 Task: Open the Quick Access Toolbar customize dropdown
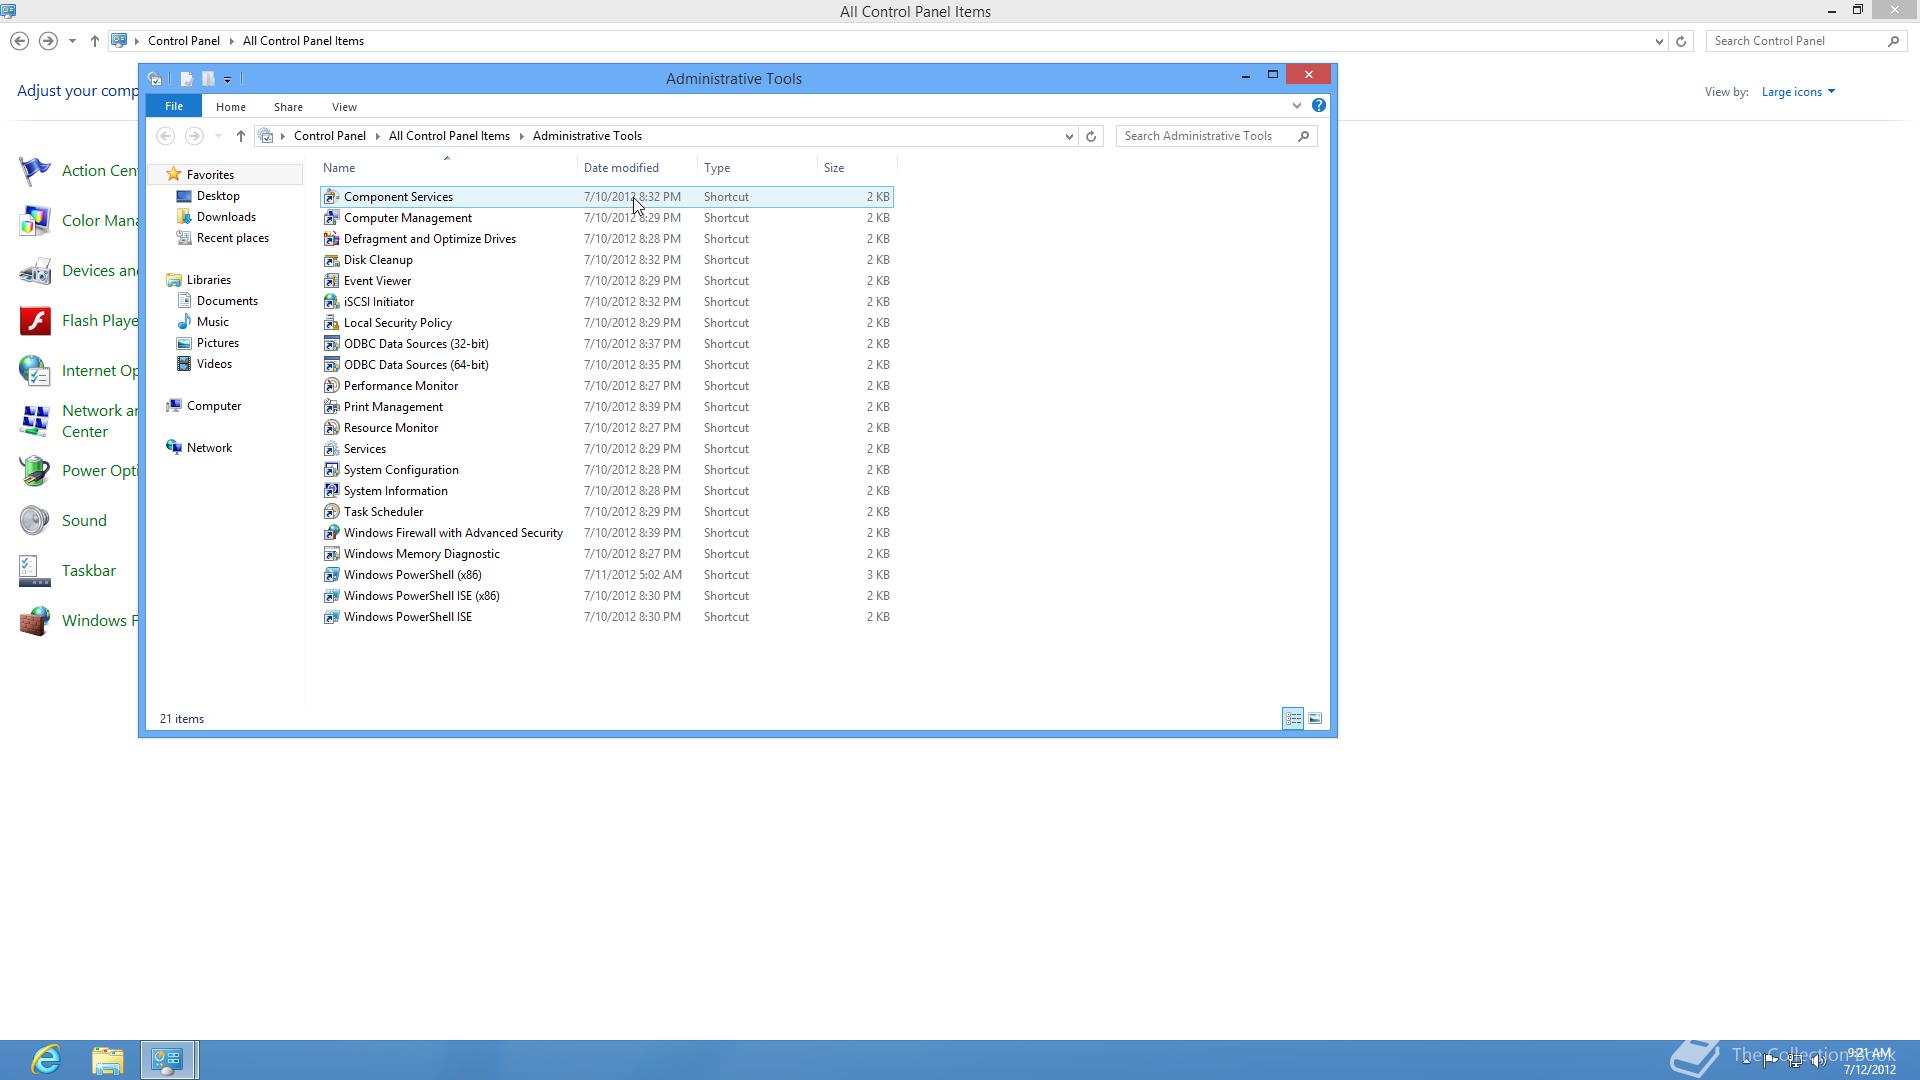[x=228, y=79]
